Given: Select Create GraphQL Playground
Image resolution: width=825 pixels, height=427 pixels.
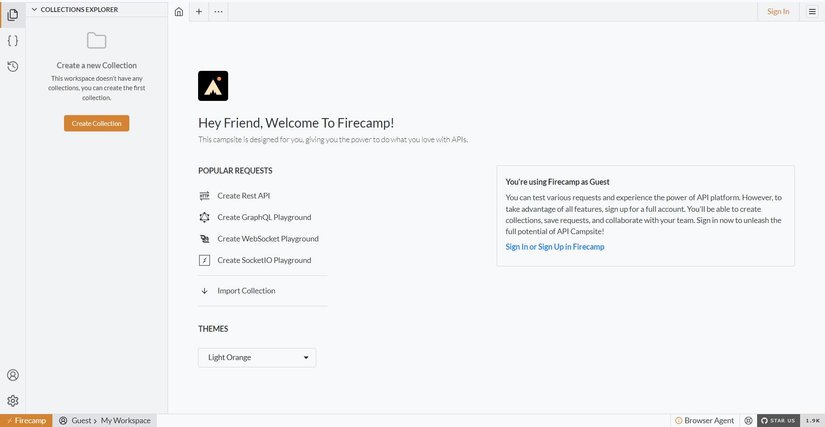Looking at the screenshot, I should (x=263, y=217).
